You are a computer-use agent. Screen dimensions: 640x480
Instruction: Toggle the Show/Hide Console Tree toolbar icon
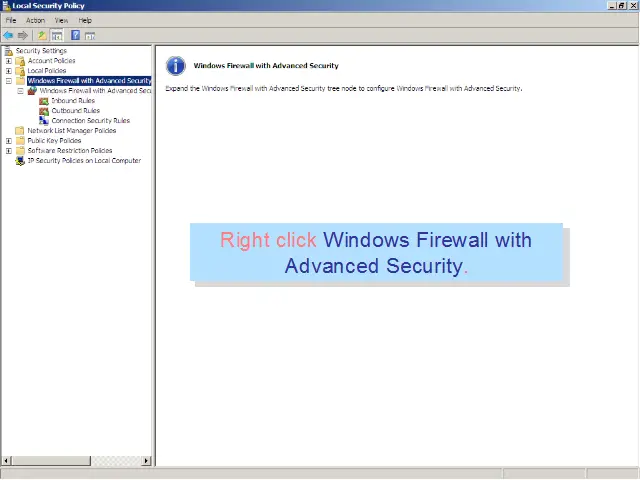[57, 36]
